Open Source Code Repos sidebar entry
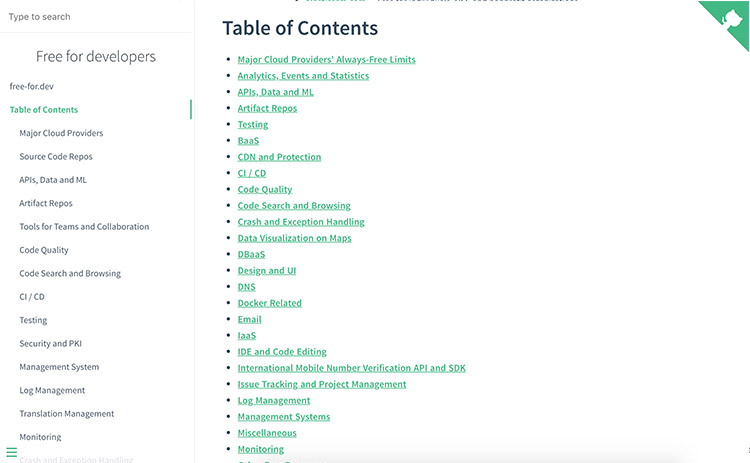The height and width of the screenshot is (463, 750). 56,157
